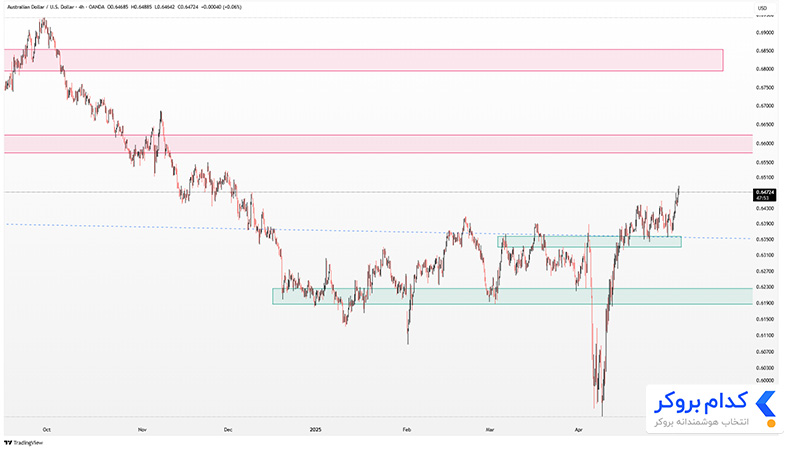
Task: Click the 0.65500 price axis label
Action: click(765, 162)
